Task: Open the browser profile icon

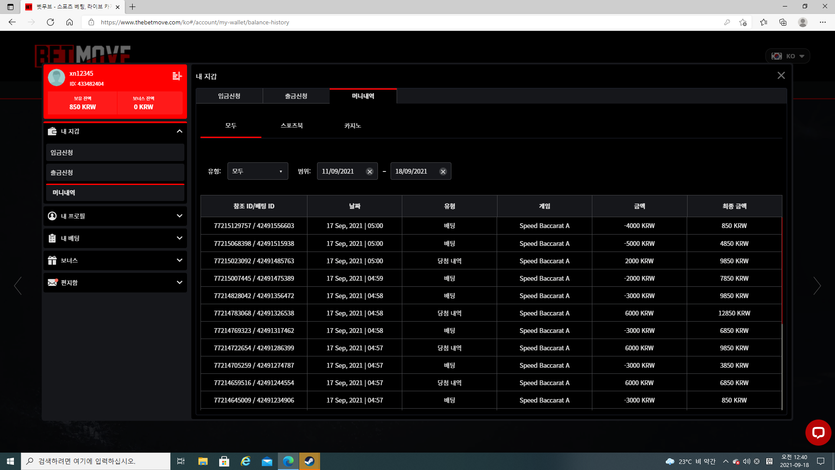Action: [803, 22]
